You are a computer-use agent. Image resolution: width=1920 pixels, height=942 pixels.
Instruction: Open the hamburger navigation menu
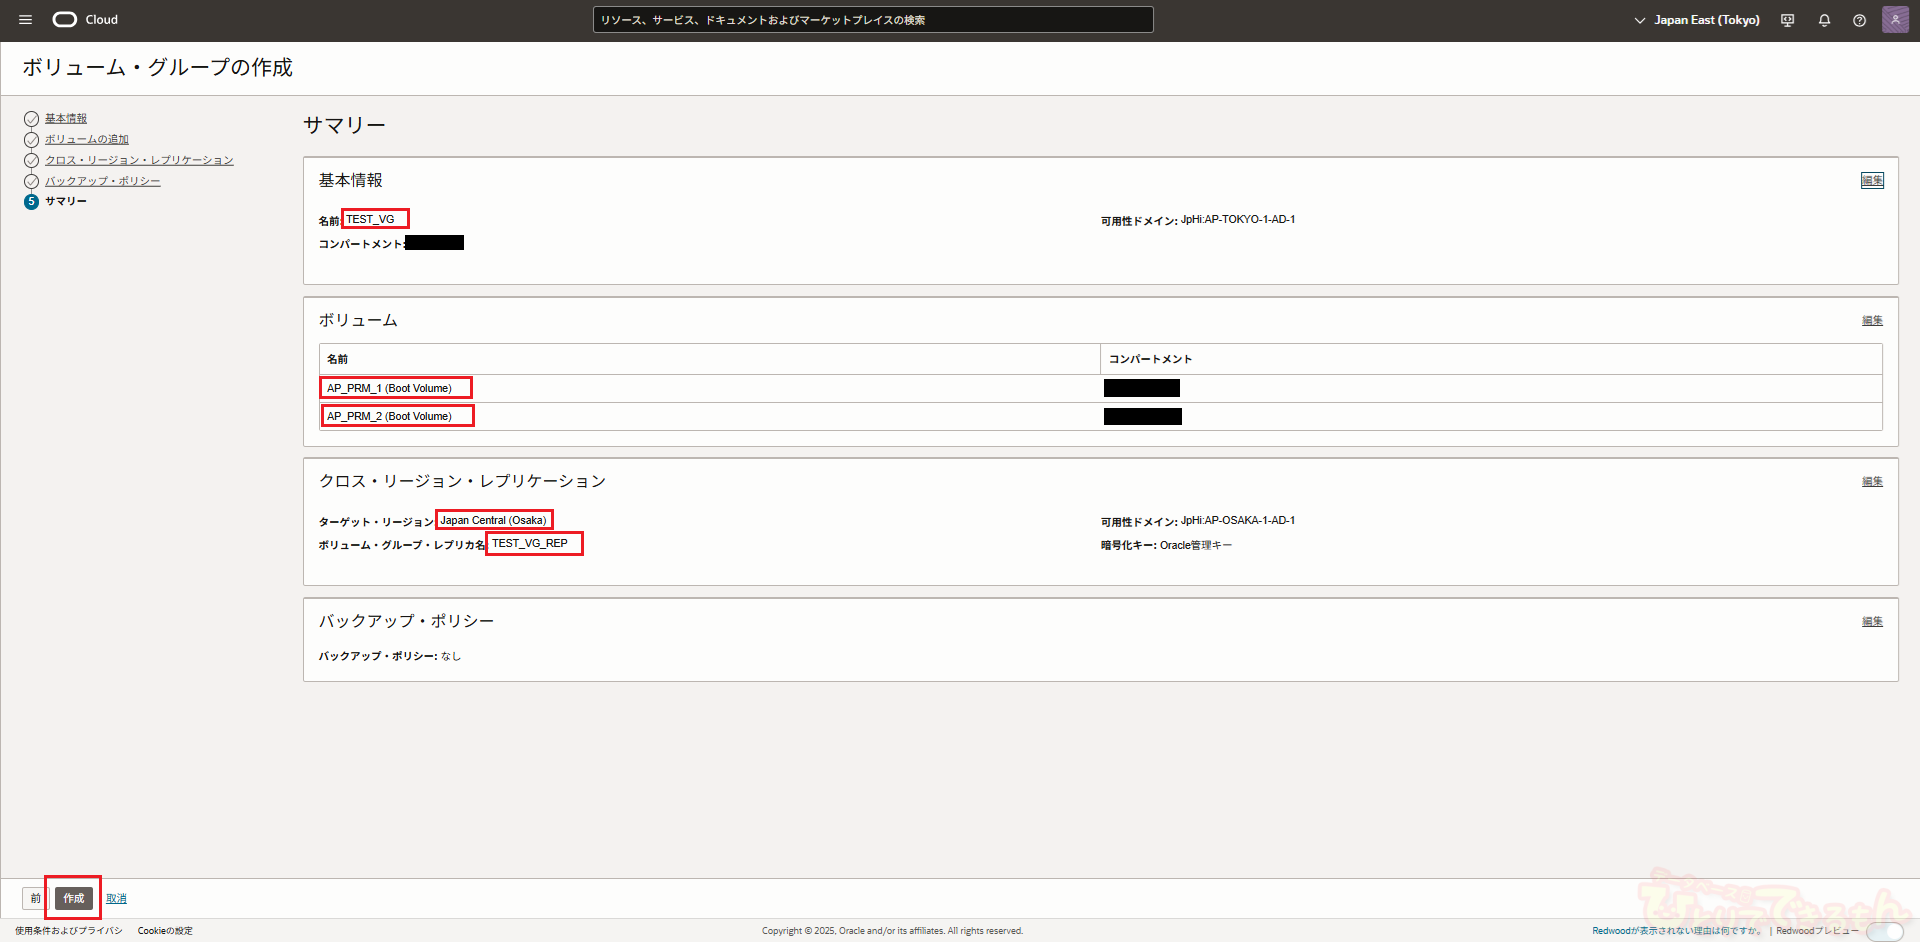(x=25, y=20)
